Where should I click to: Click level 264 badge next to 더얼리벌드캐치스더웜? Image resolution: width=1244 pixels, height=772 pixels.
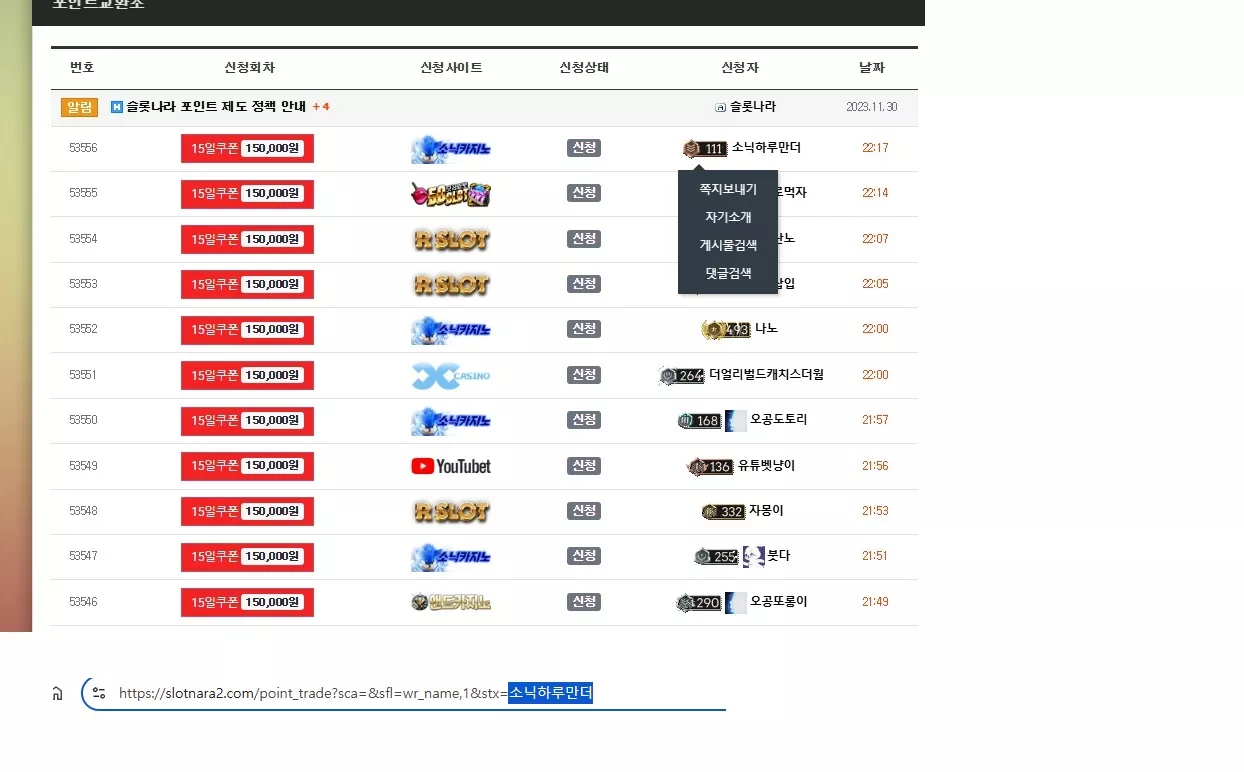pos(682,375)
